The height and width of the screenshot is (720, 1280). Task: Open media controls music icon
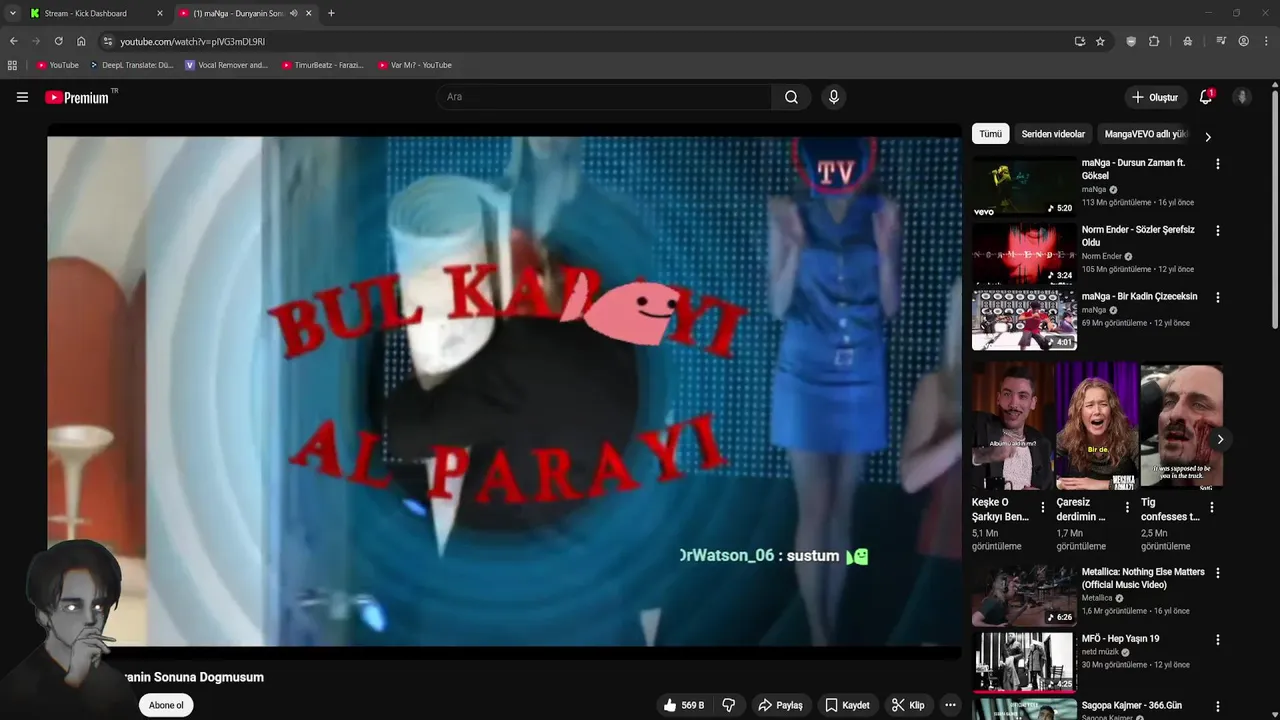point(1221,41)
